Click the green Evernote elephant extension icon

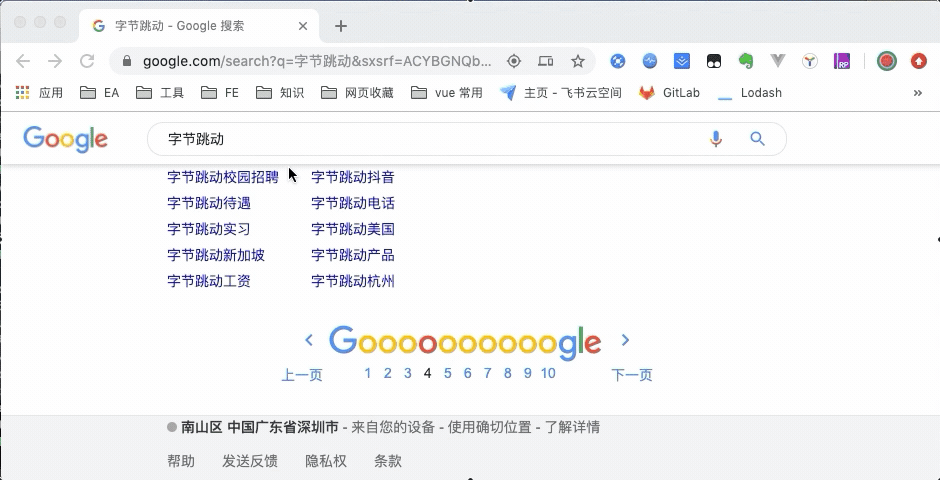(x=746, y=61)
